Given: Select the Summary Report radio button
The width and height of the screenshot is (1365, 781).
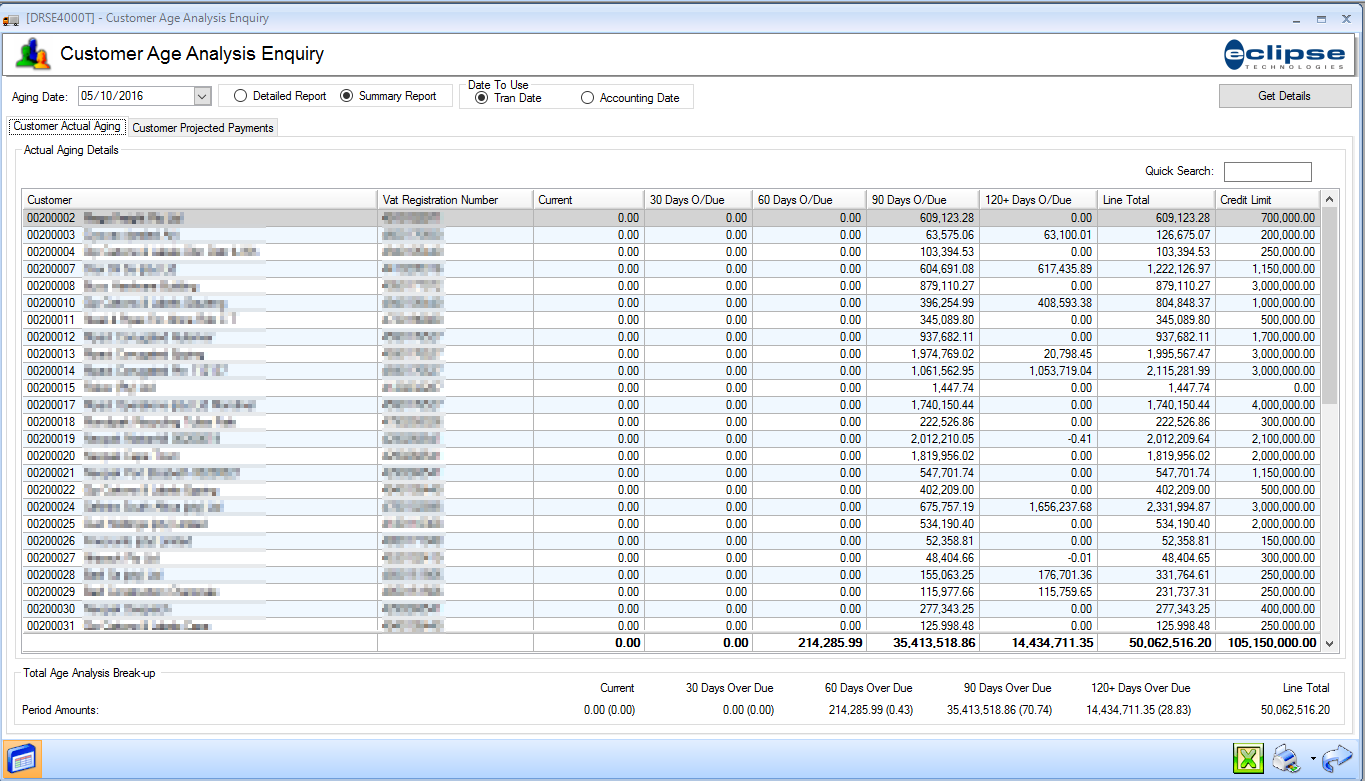Looking at the screenshot, I should pyautogui.click(x=347, y=96).
